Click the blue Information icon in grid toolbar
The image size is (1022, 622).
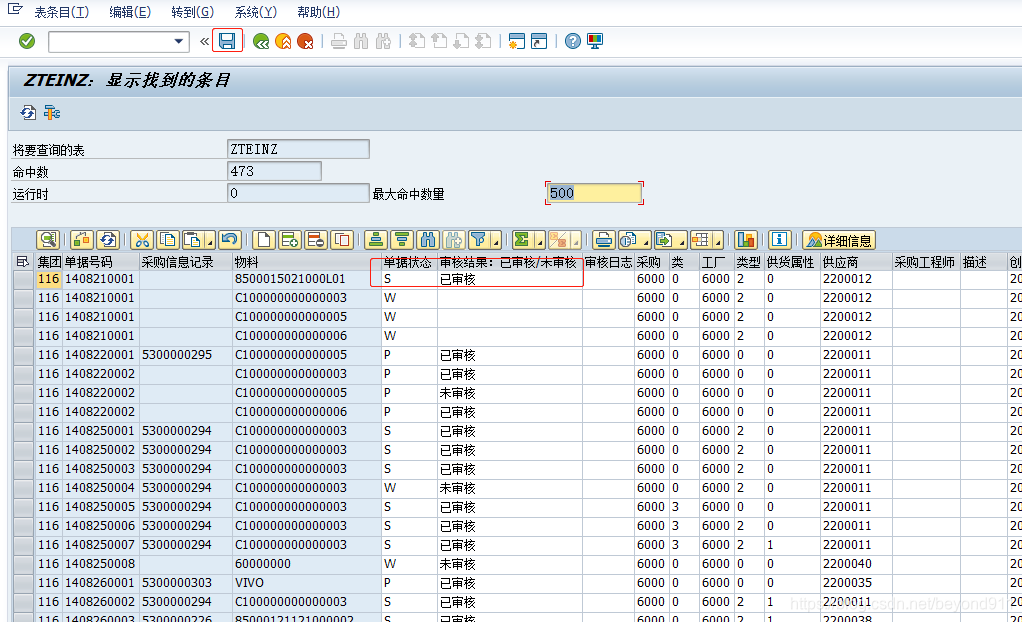point(780,240)
